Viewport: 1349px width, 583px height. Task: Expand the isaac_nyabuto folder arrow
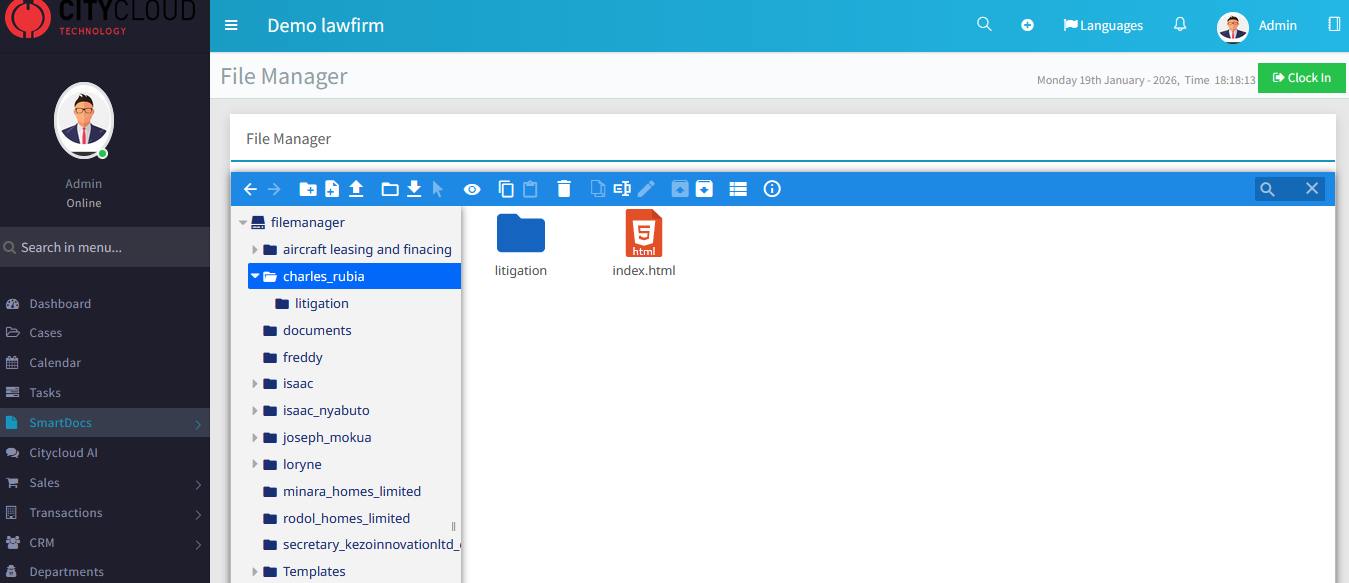coord(255,411)
